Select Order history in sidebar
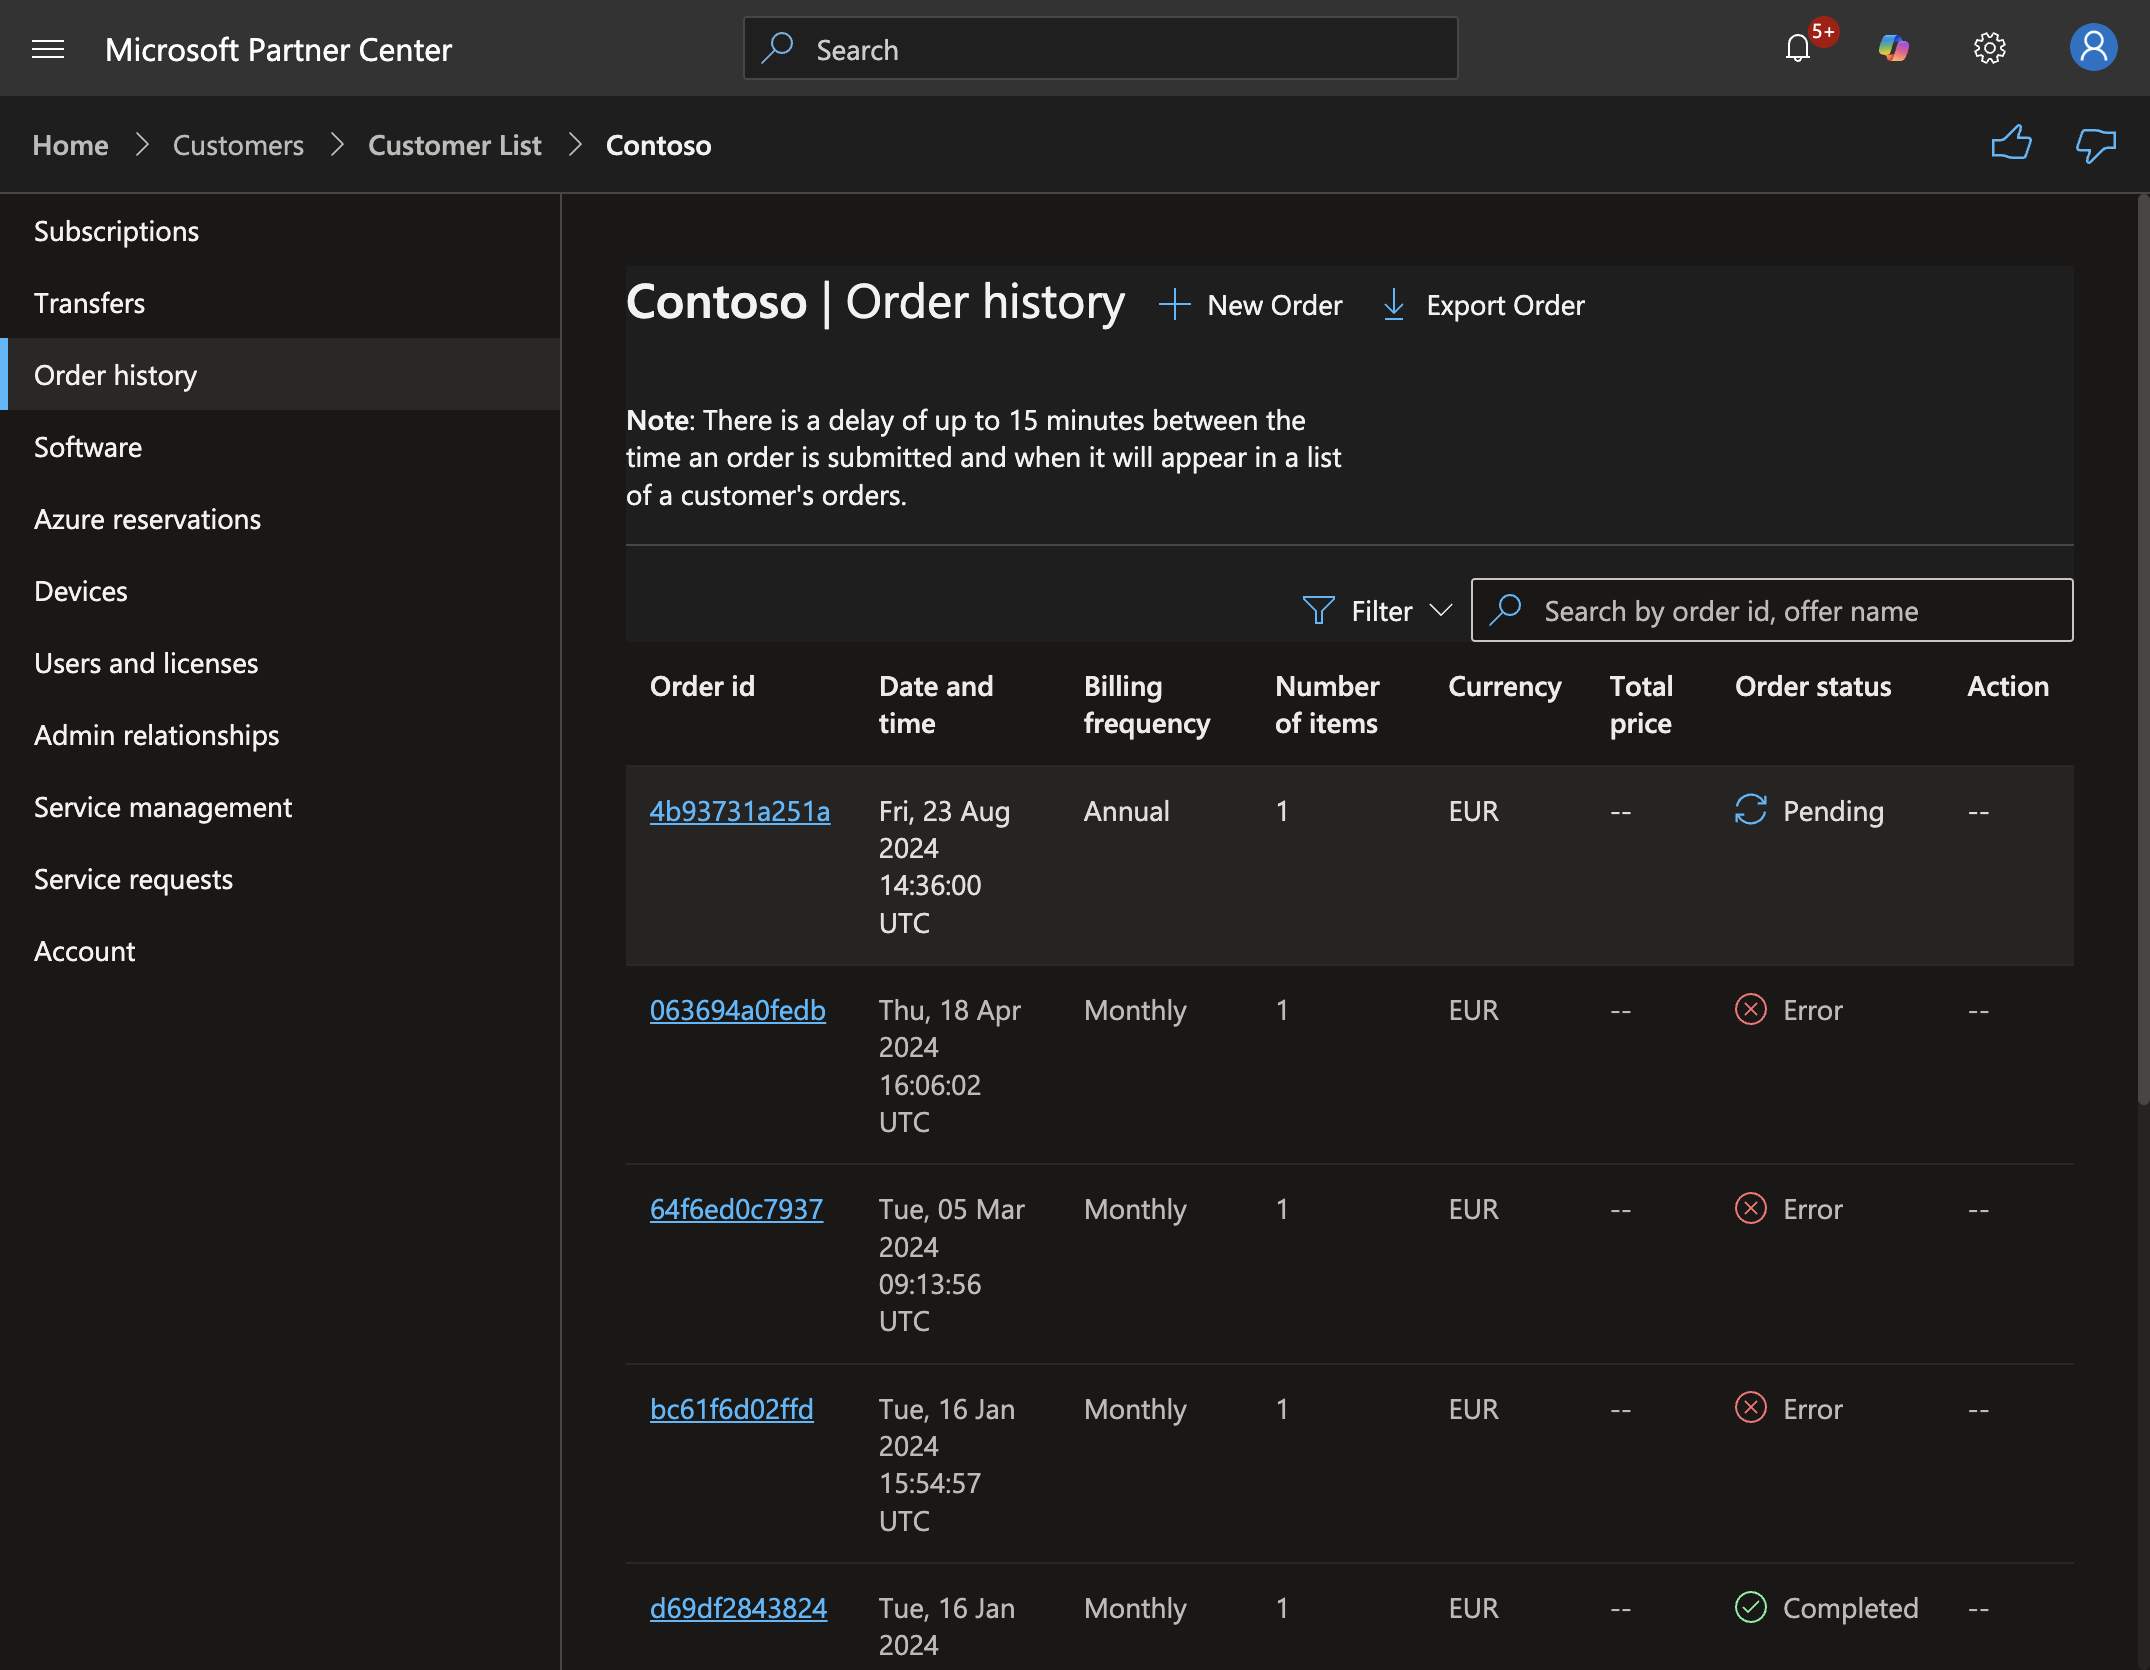This screenshot has width=2150, height=1670. click(x=280, y=375)
